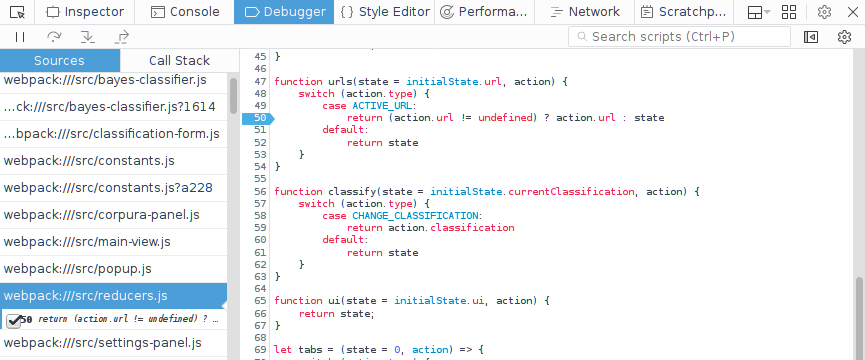Open classification-form.js source file
The width and height of the screenshot is (865, 360).
coord(113,134)
